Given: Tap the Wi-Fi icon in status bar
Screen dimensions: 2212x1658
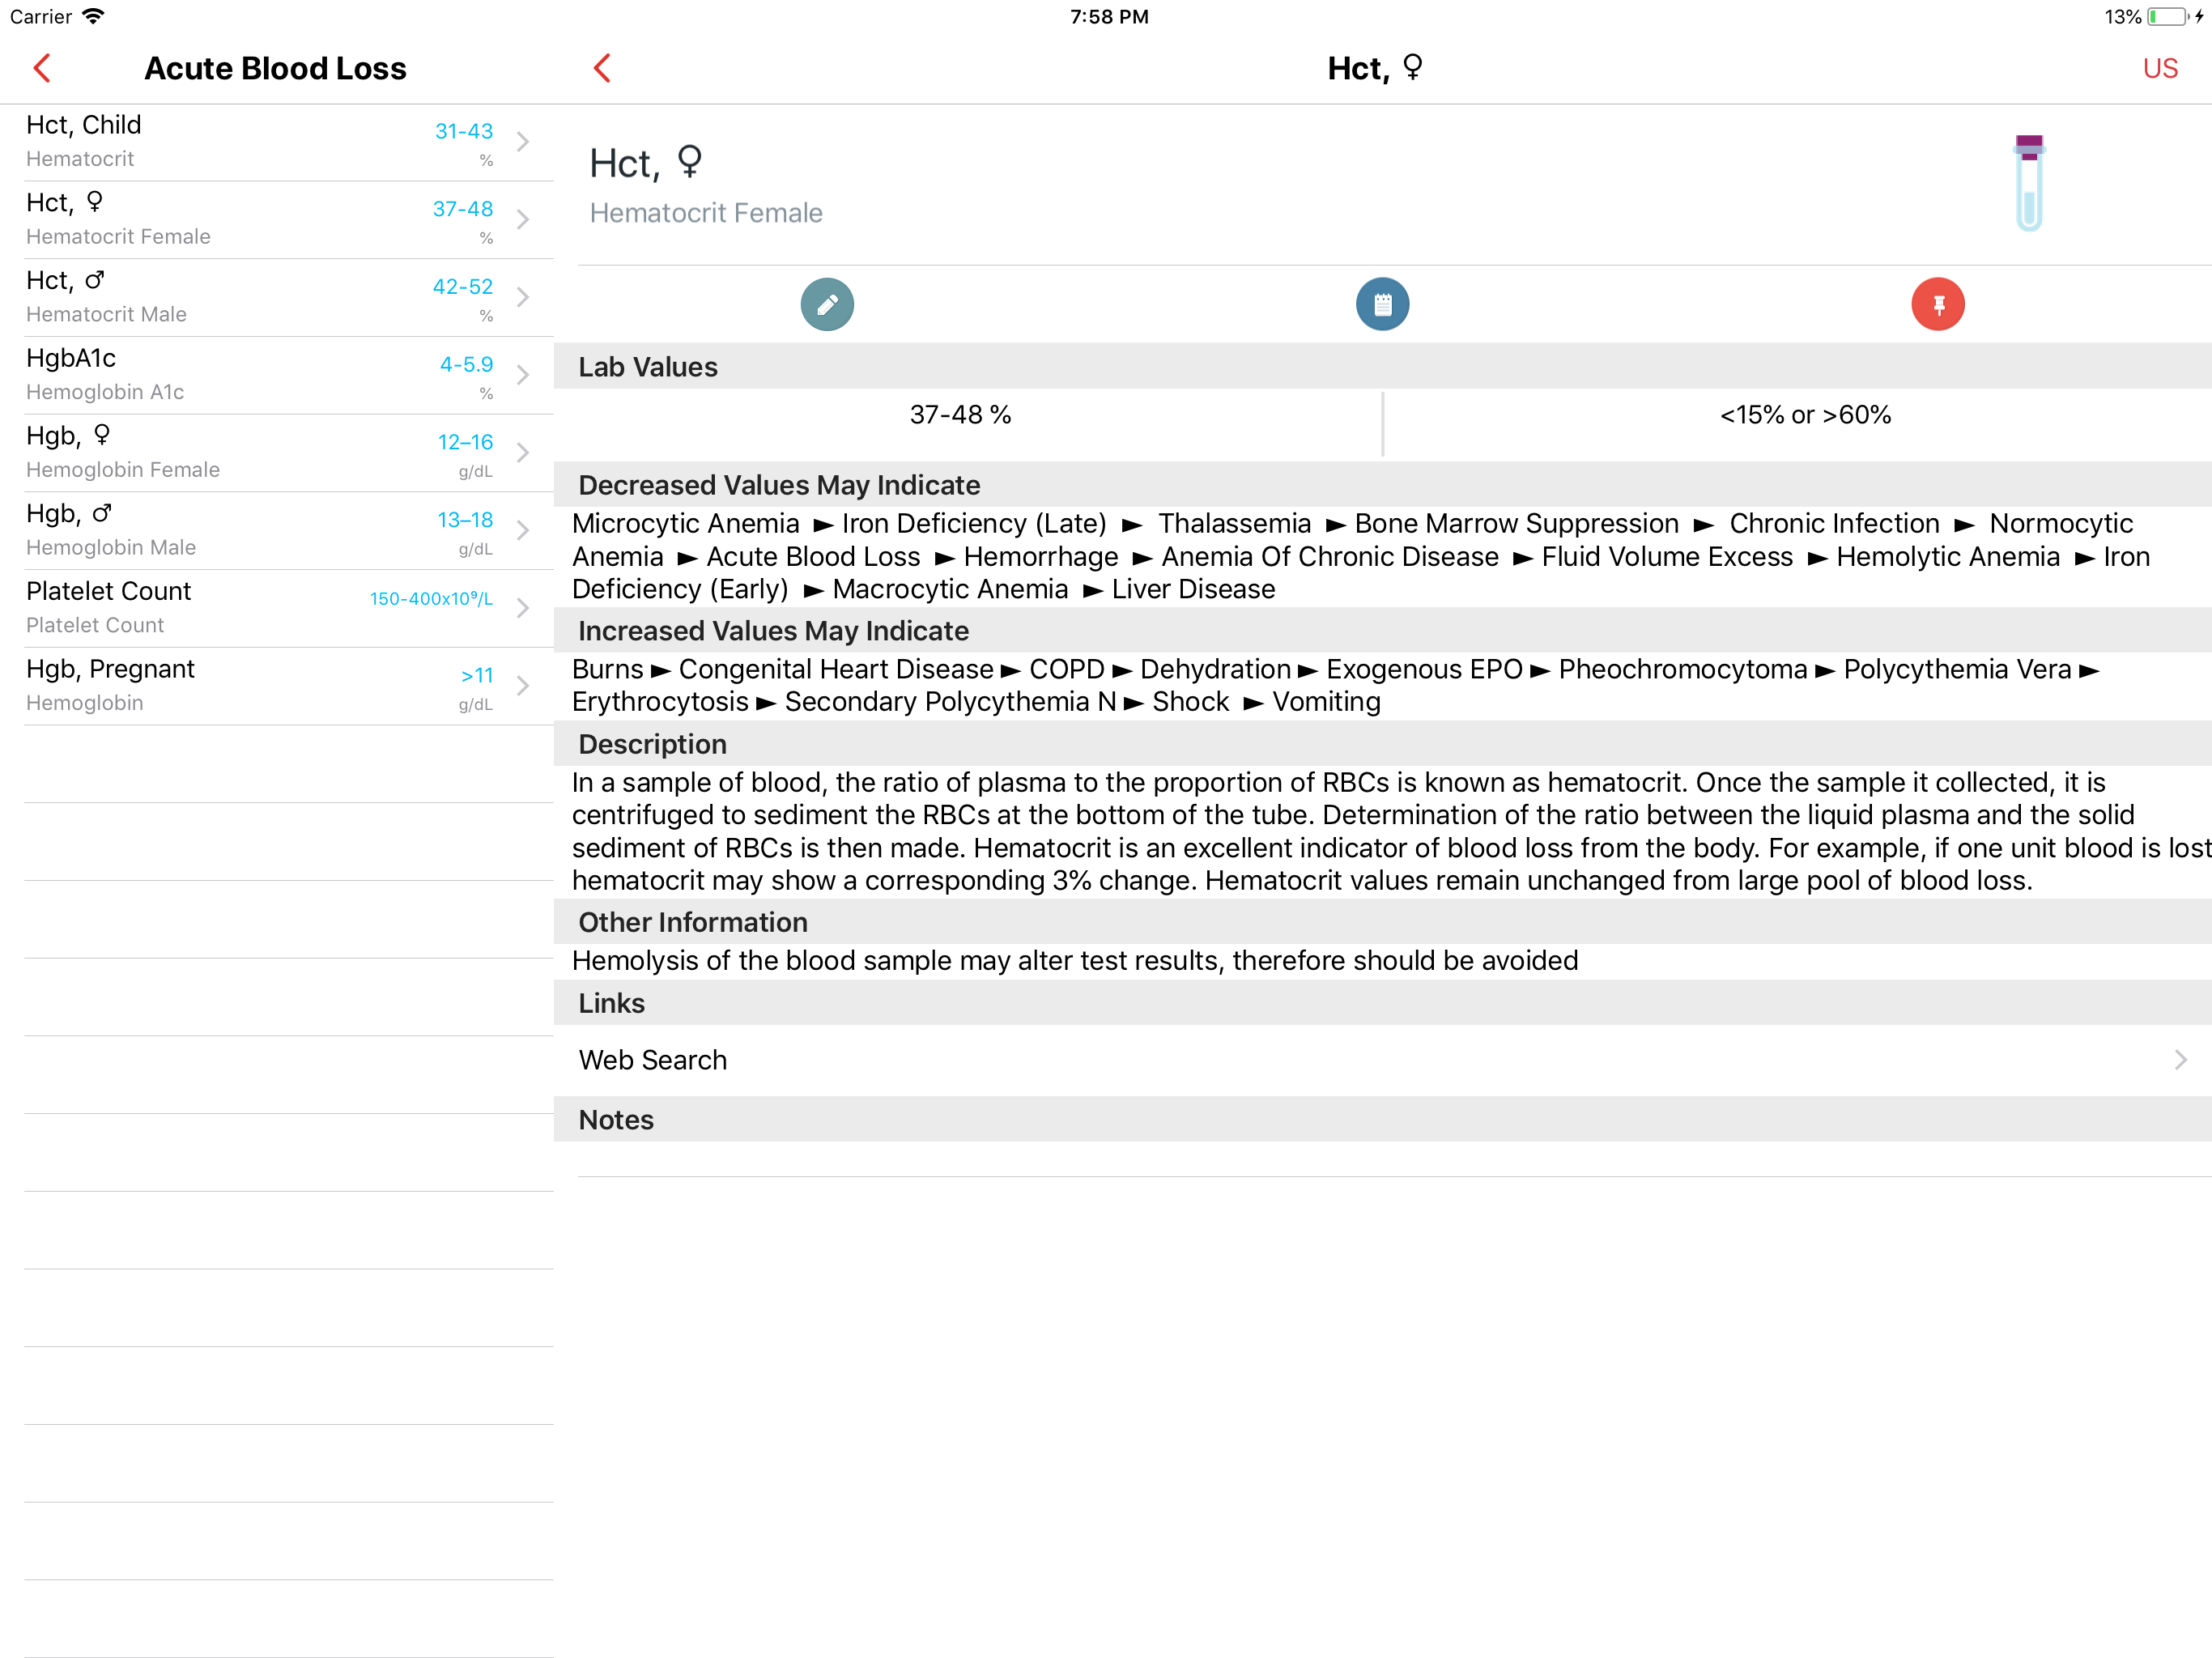Looking at the screenshot, I should coord(93,17).
